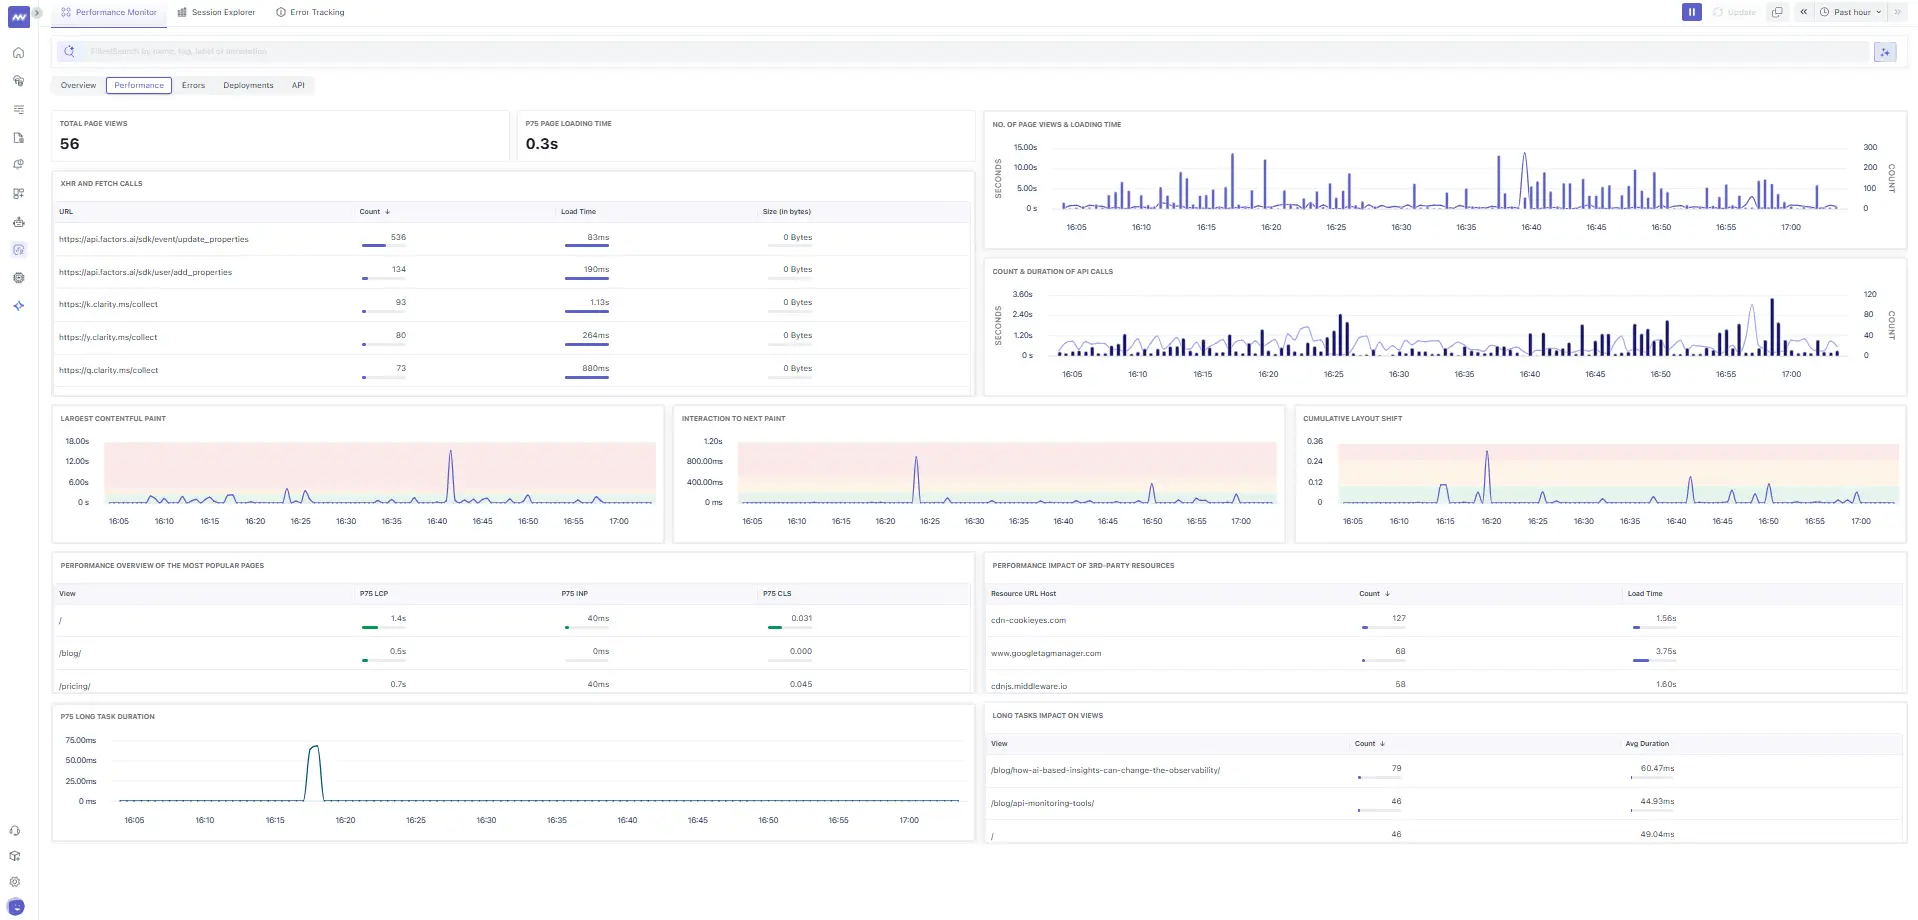Pause live dashboard updates
Image resolution: width=1918 pixels, height=920 pixels.
[1691, 11]
